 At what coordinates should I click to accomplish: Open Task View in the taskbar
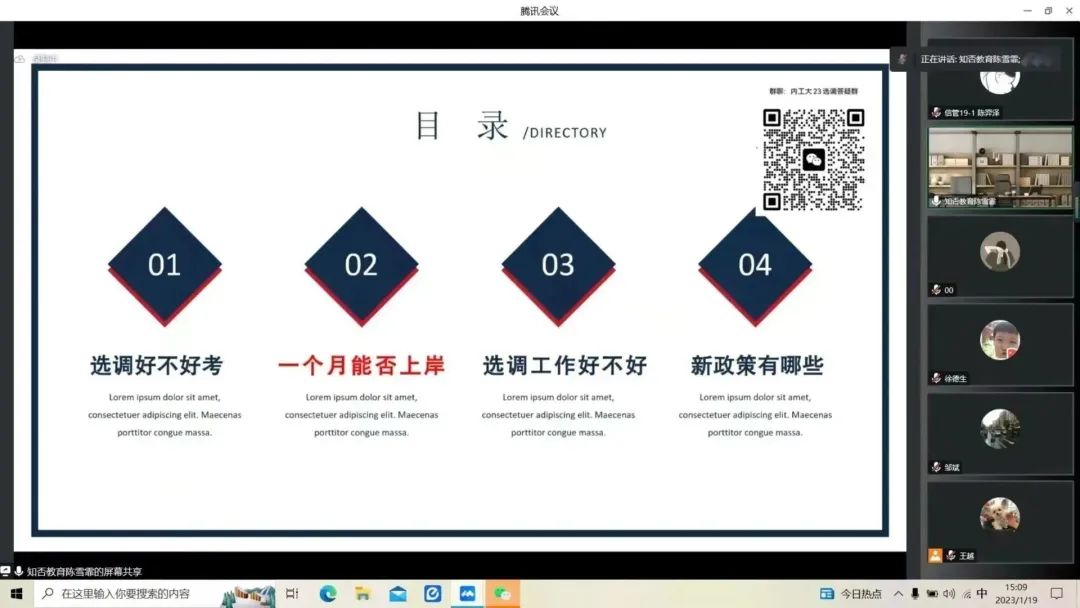(x=292, y=593)
